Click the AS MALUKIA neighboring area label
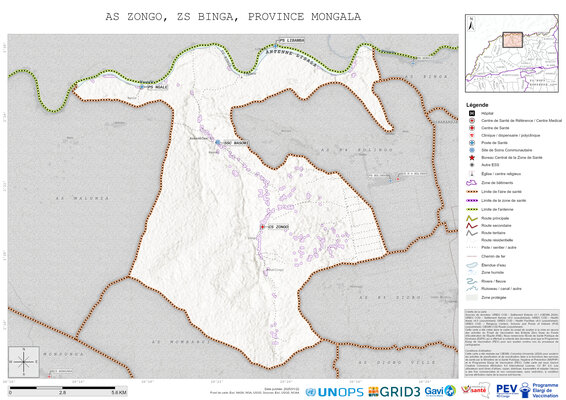The image size is (566, 400). [83, 198]
